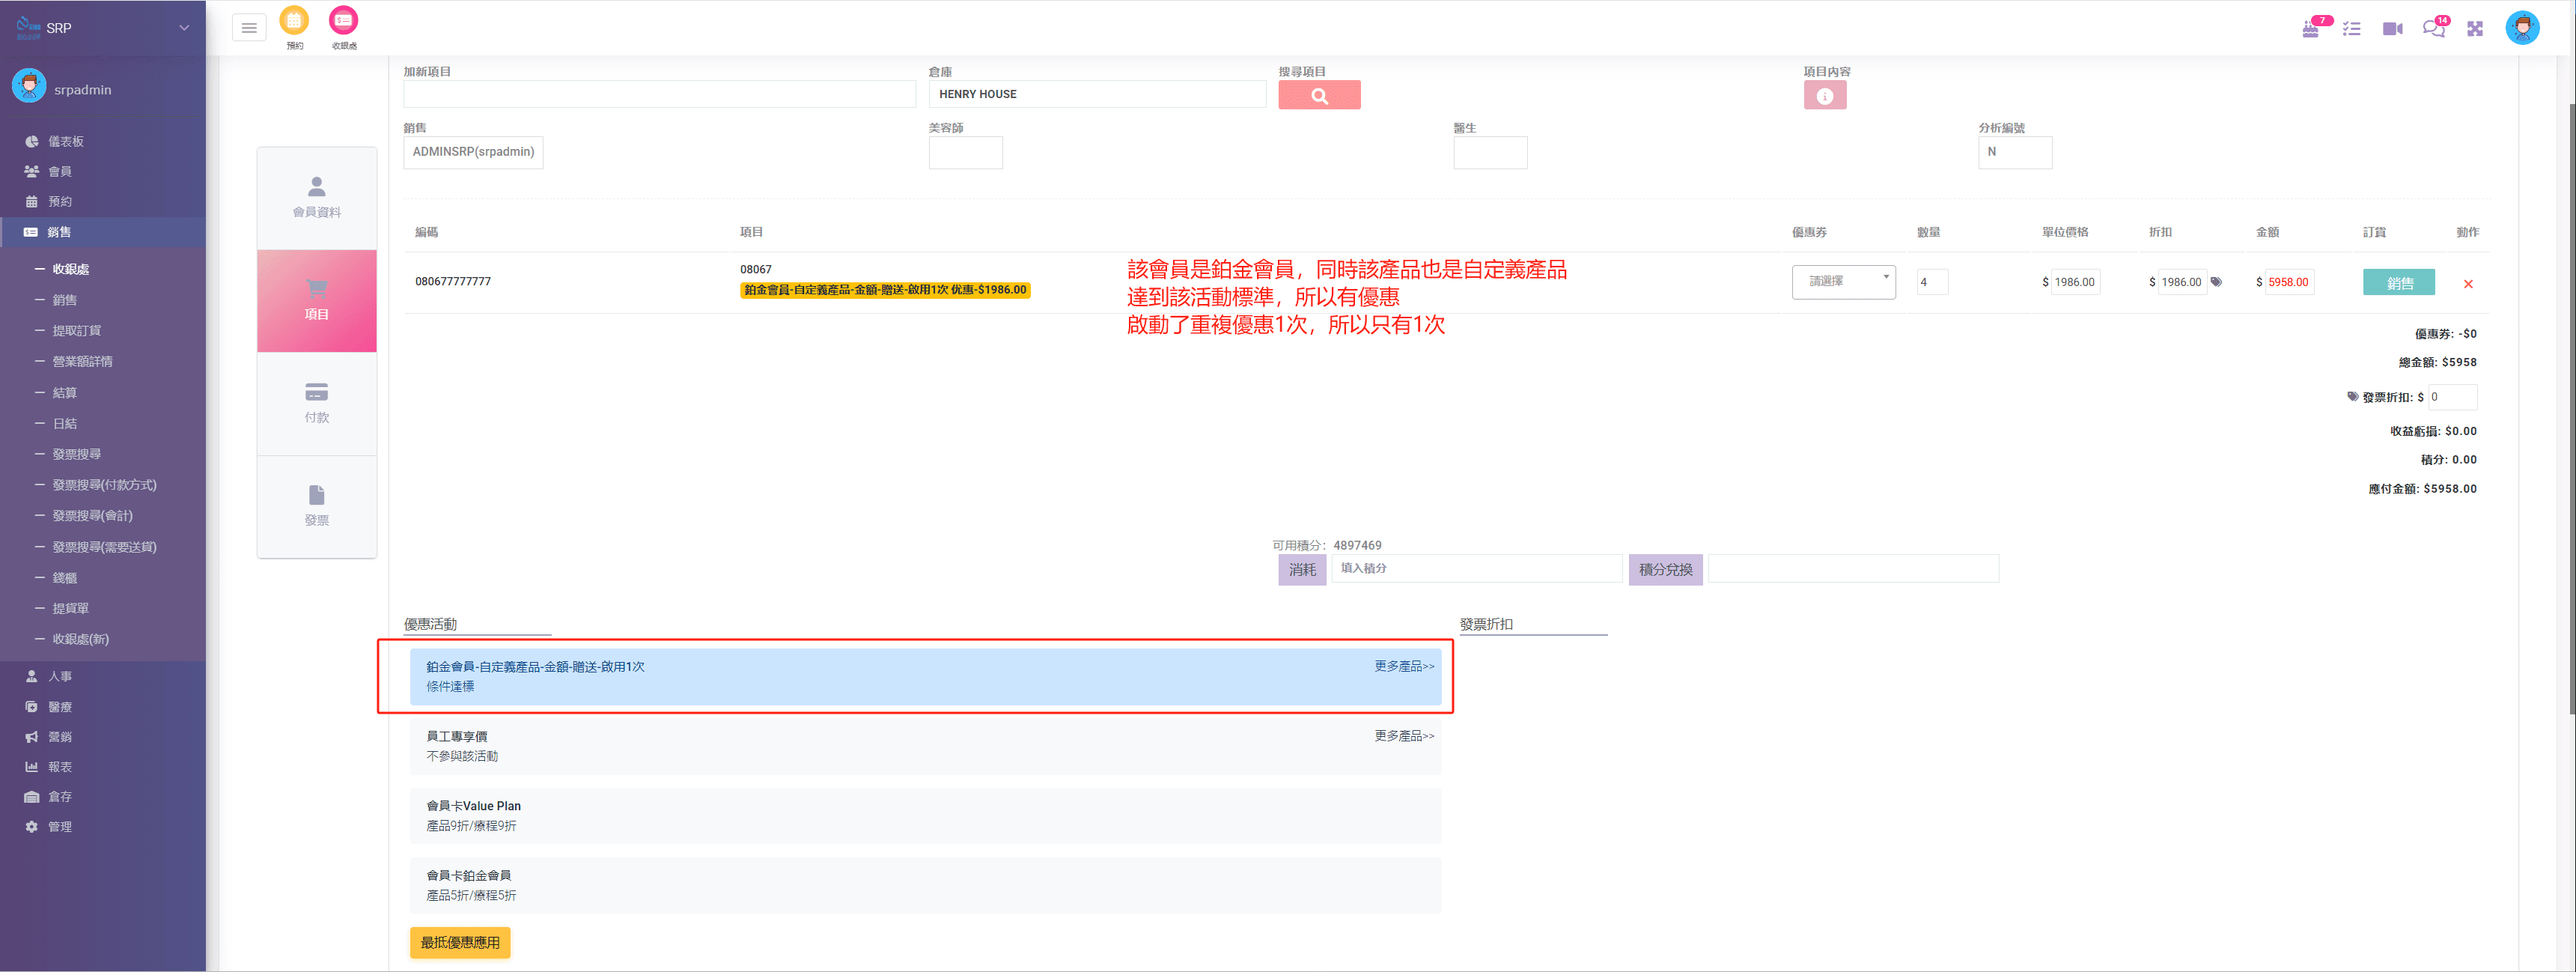This screenshot has height=972, width=2576.
Task: Open the chat messages icon in header
Action: point(2432,29)
